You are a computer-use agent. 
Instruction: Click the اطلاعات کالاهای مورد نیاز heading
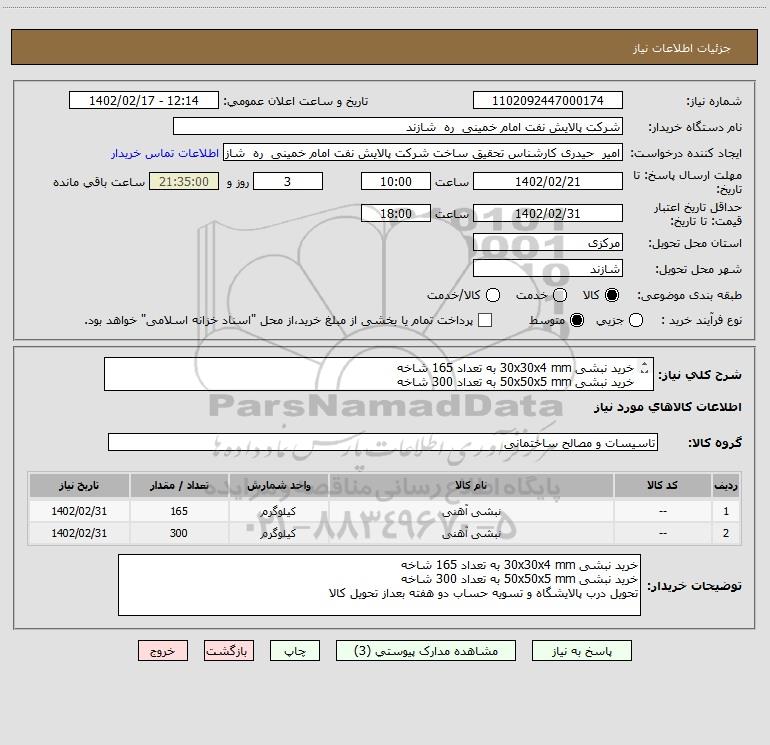coord(668,407)
